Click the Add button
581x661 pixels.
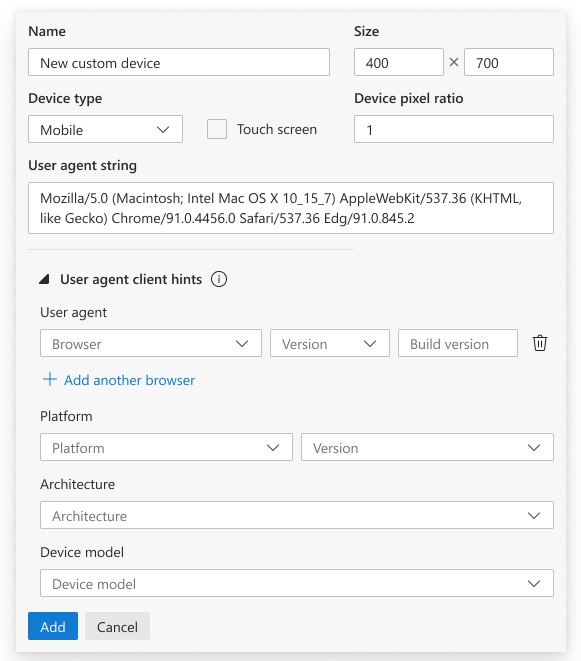[53, 626]
